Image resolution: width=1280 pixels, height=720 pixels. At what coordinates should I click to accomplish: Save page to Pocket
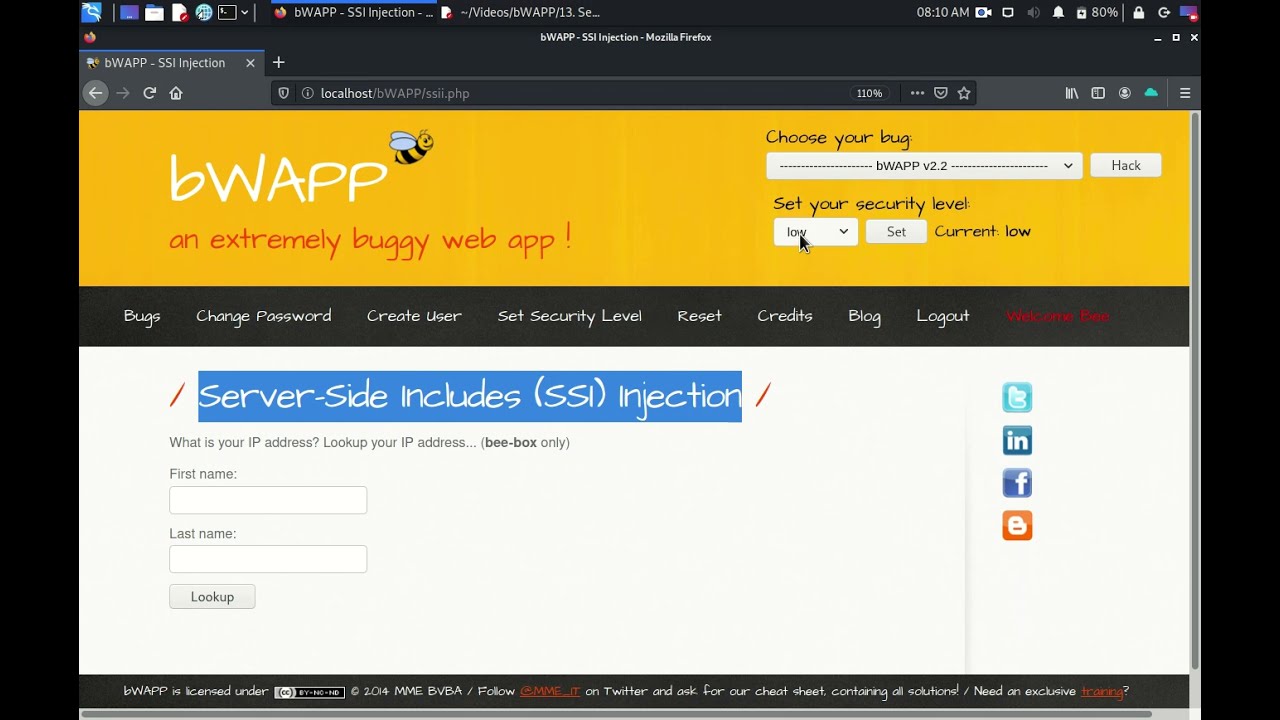(x=941, y=93)
